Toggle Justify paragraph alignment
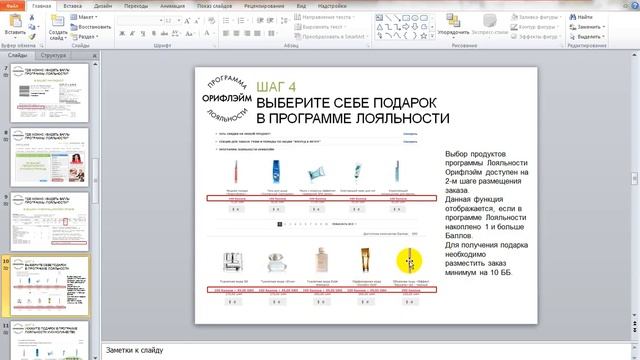The width and height of the screenshot is (640, 360). [257, 33]
